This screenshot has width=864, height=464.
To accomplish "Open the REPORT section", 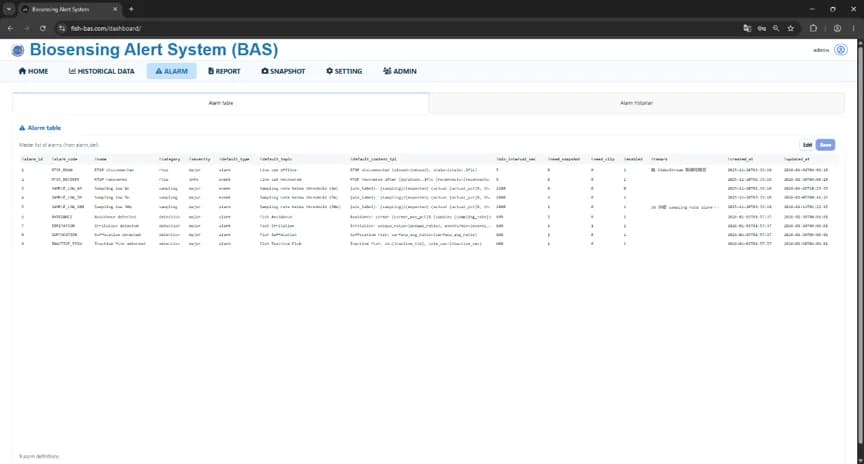I will pos(224,71).
